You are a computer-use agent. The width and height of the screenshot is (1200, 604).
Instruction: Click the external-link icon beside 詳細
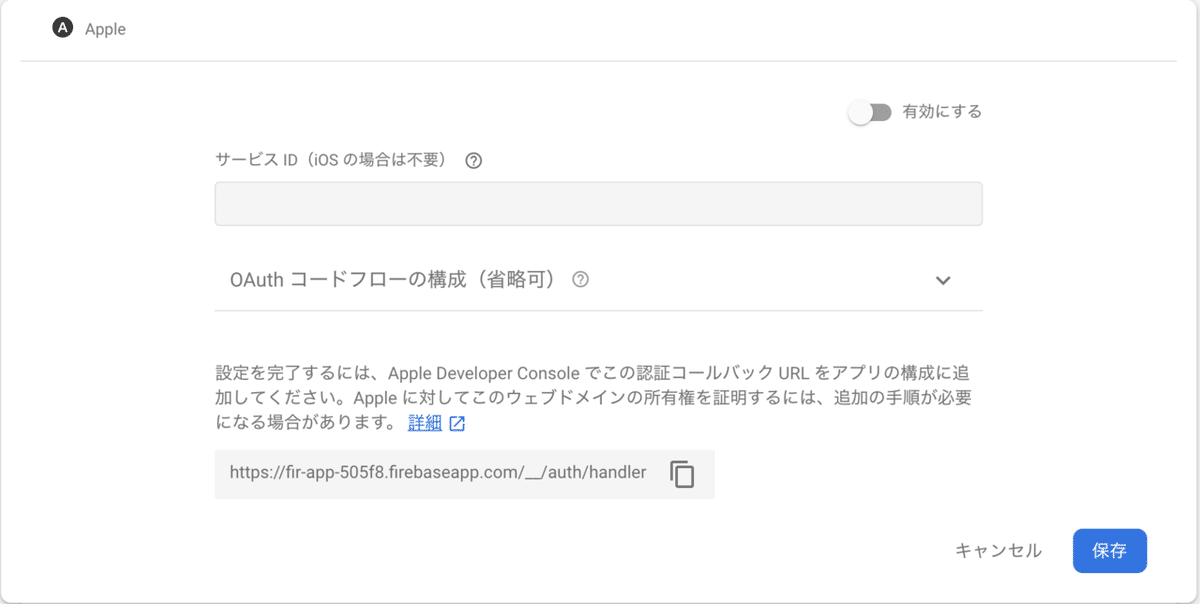[x=457, y=423]
